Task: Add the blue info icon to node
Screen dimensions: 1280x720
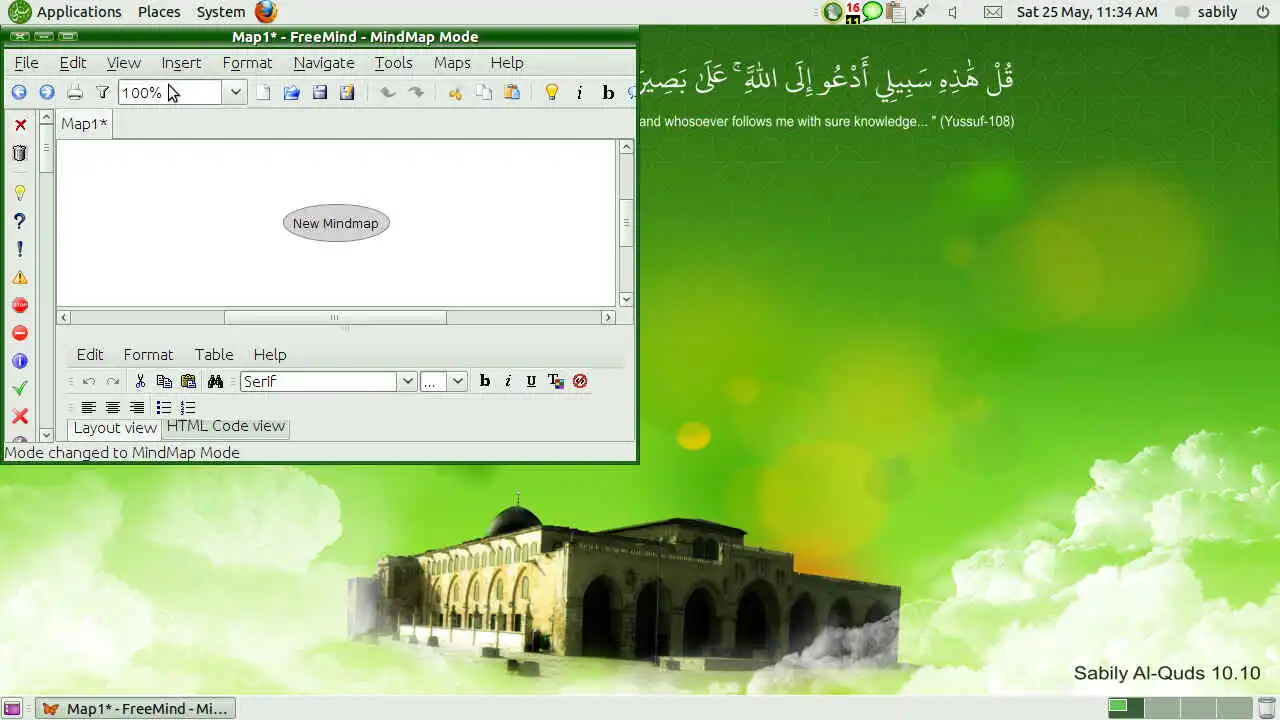Action: coord(20,361)
